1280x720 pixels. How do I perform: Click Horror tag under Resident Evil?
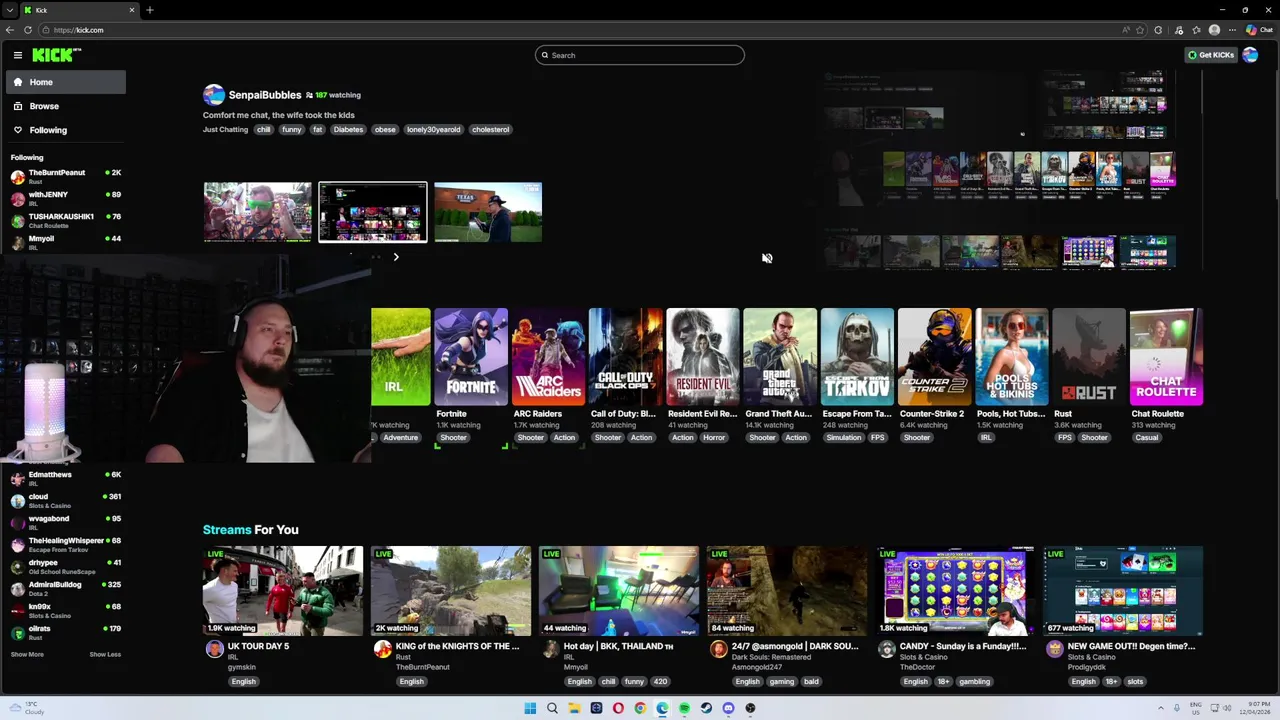pyautogui.click(x=714, y=437)
